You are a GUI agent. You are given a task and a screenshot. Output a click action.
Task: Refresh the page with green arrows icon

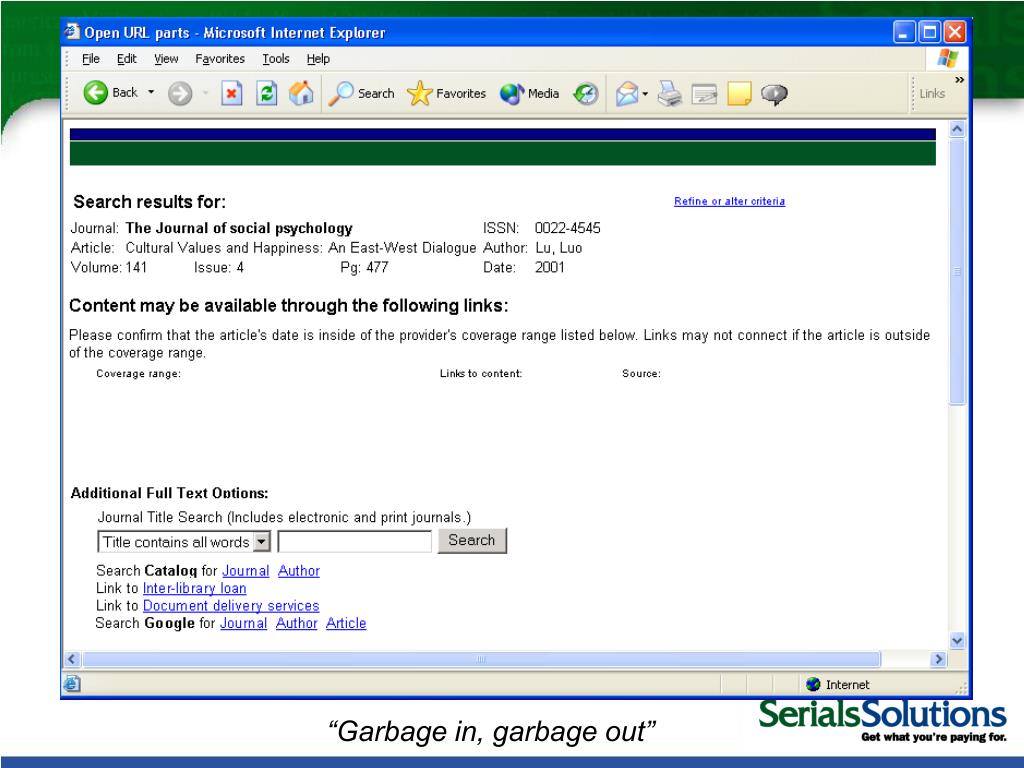coord(266,93)
